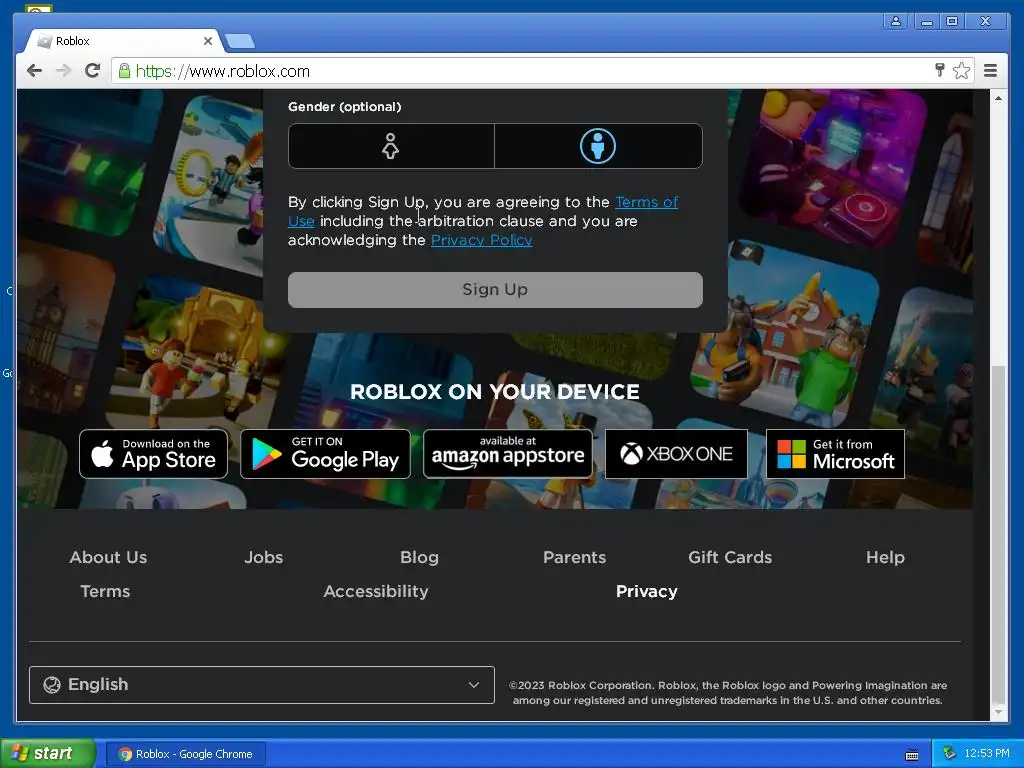This screenshot has height=768, width=1024.
Task: Open the Xbox One badge
Action: pos(677,454)
